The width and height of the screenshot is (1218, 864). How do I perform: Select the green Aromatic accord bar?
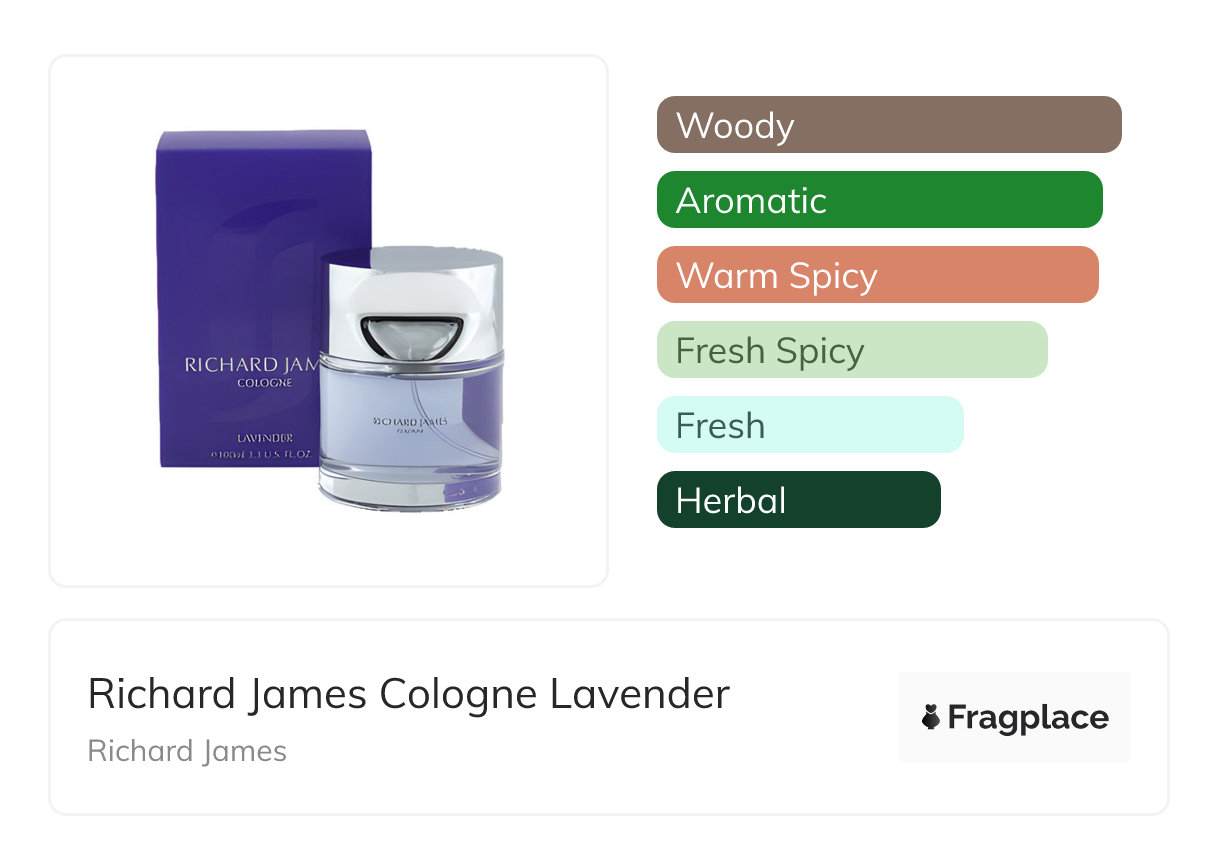(x=880, y=200)
